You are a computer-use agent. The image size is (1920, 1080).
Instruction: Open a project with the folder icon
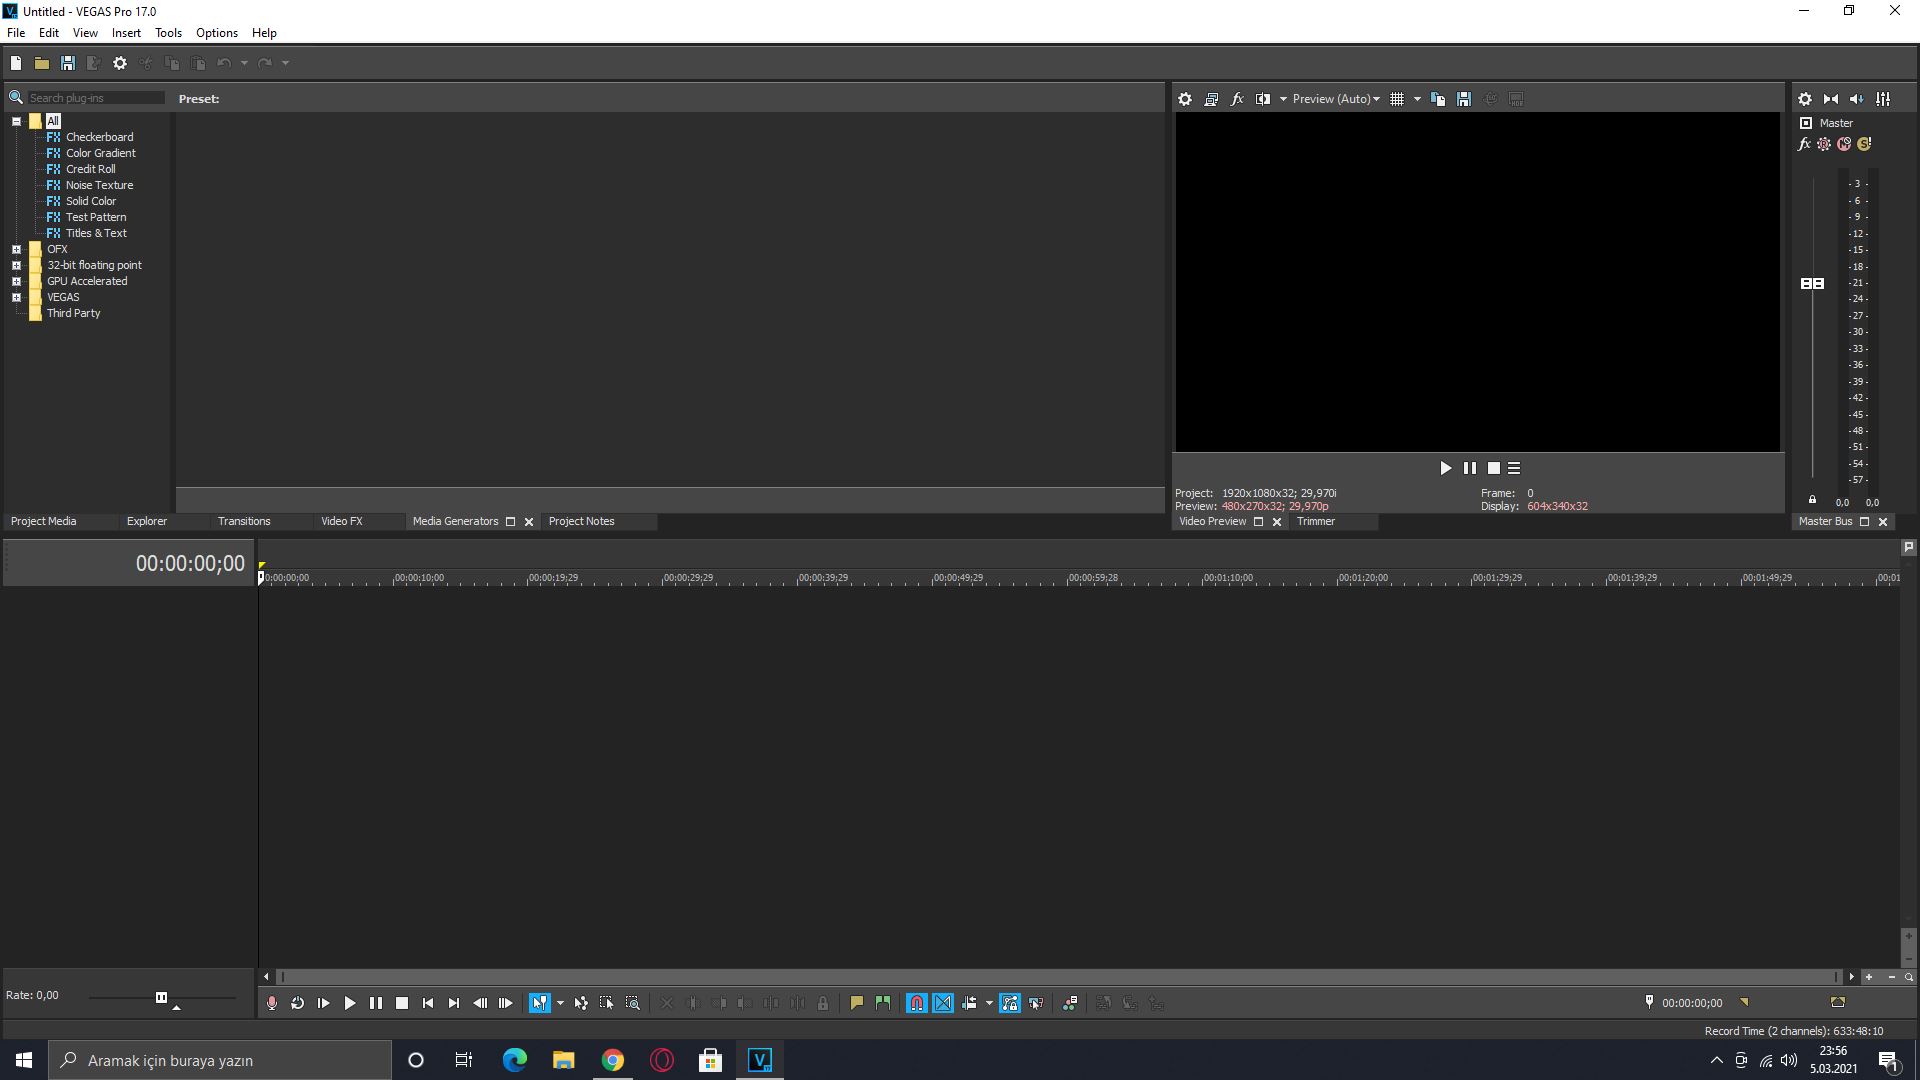[x=42, y=63]
